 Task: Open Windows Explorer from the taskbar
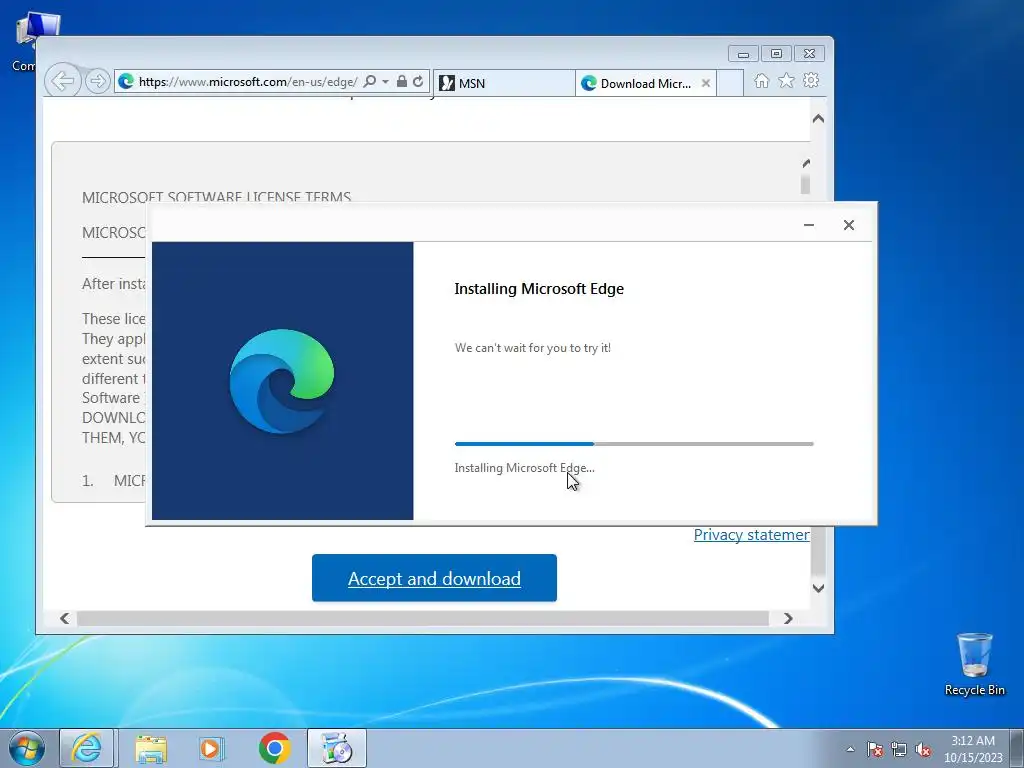[x=151, y=748]
